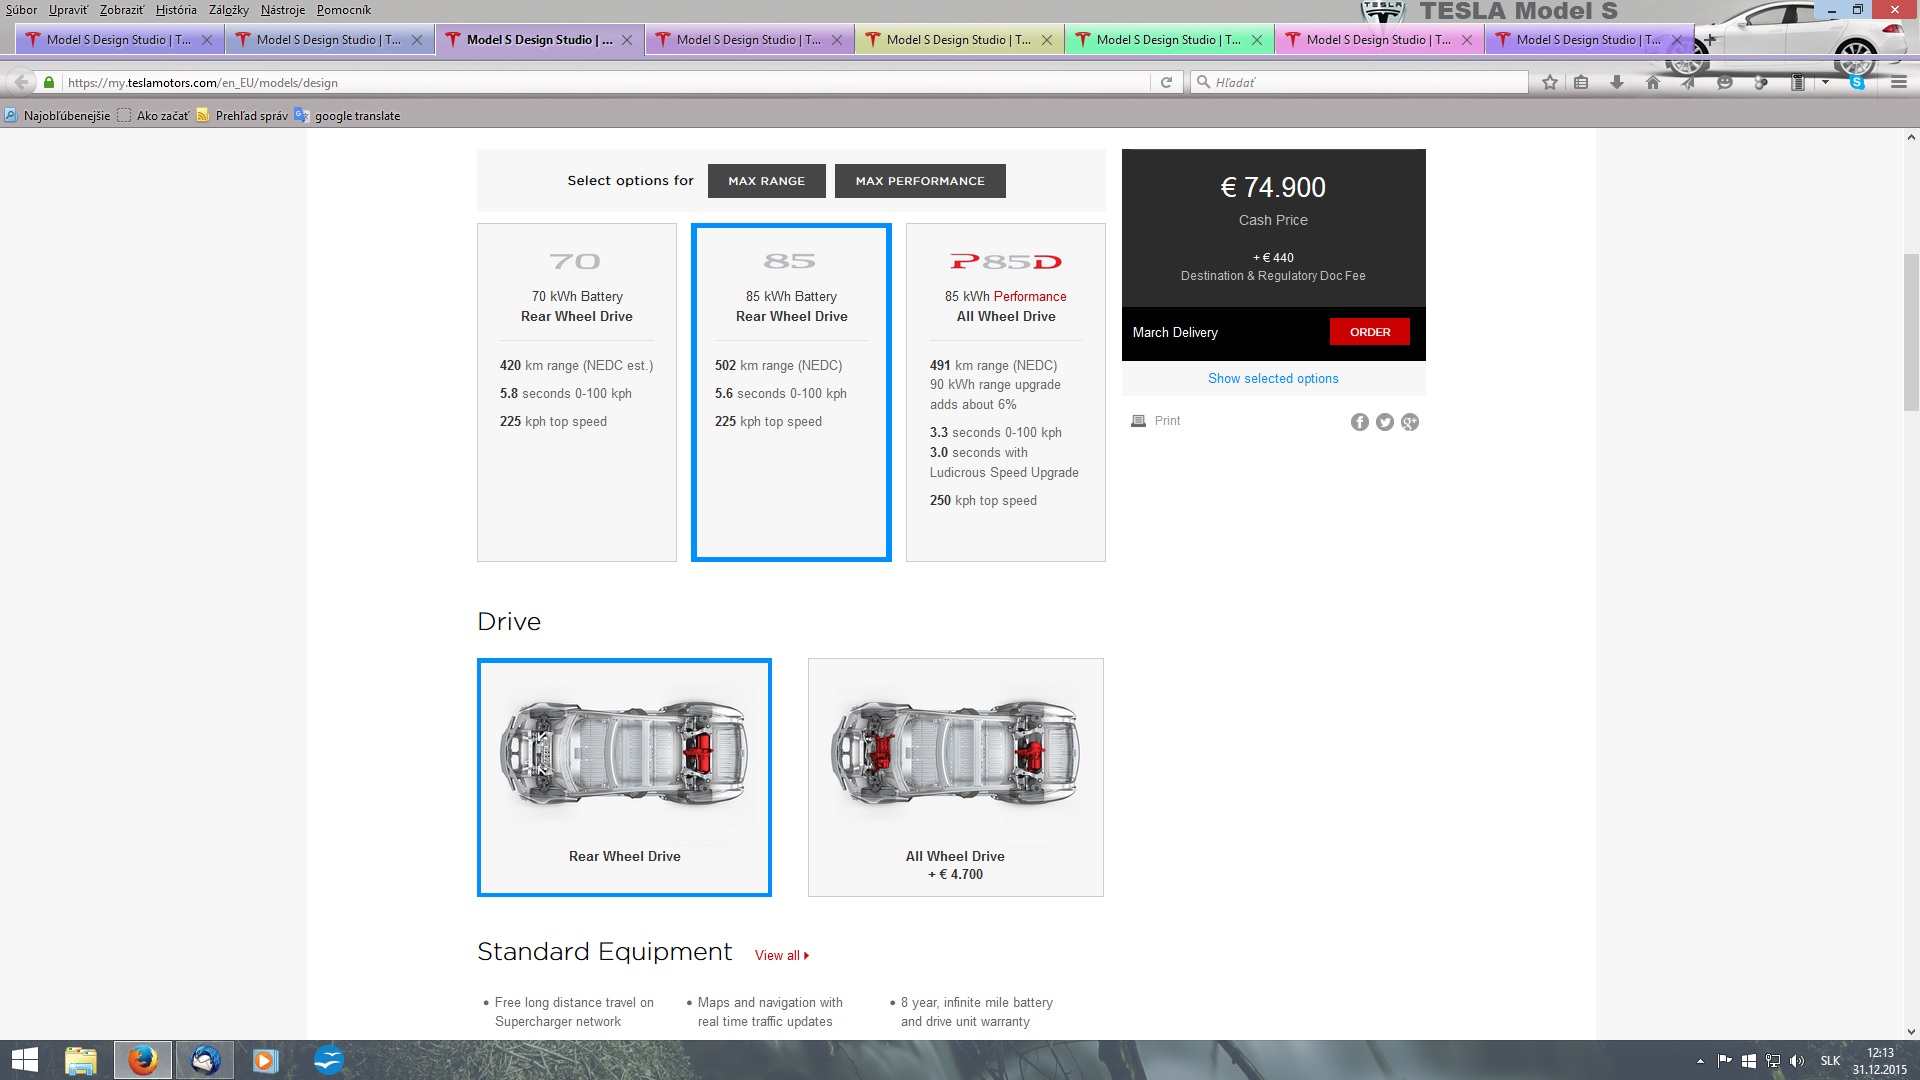
Task: Click the paper plane send icon
Action: tap(1688, 82)
